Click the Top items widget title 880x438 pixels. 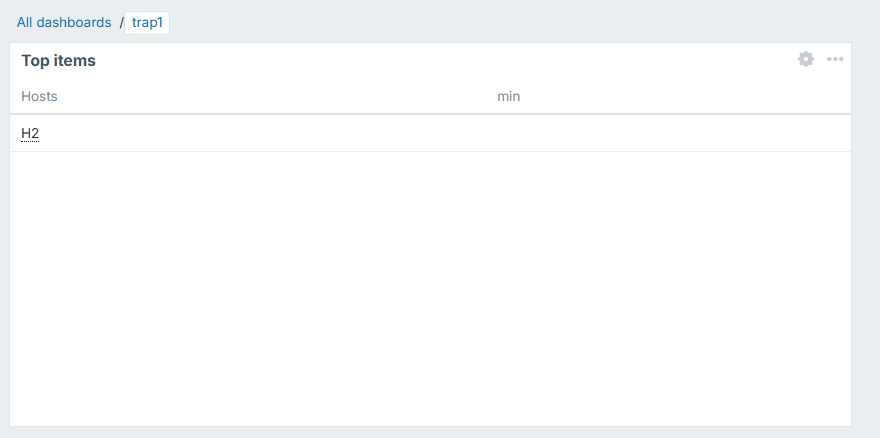coord(58,60)
